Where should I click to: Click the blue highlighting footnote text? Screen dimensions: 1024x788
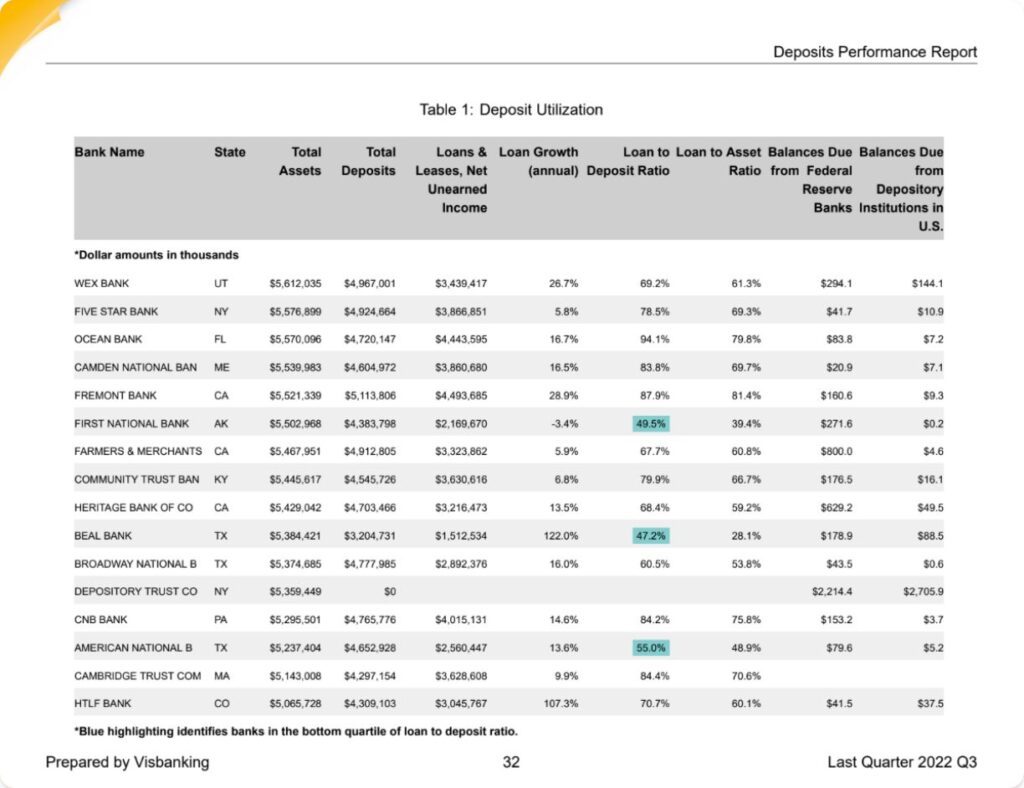[296, 732]
